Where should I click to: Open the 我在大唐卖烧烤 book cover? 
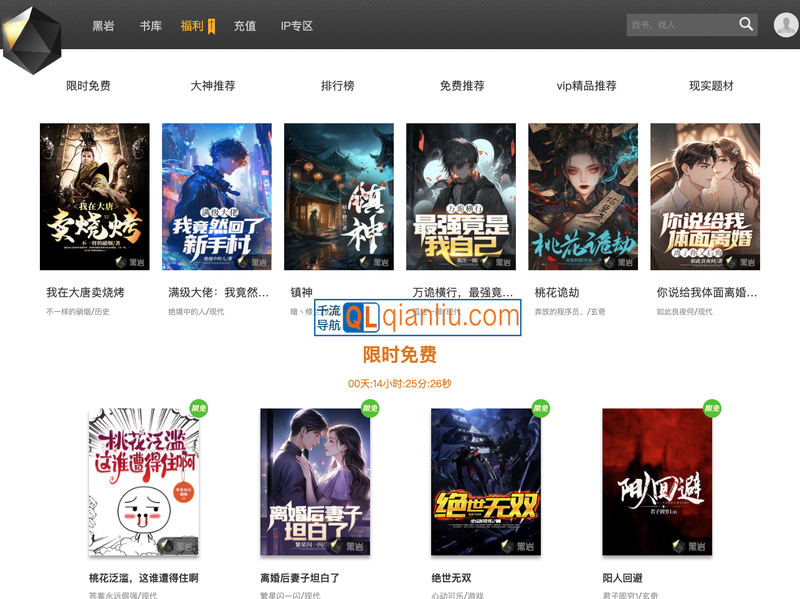95,196
